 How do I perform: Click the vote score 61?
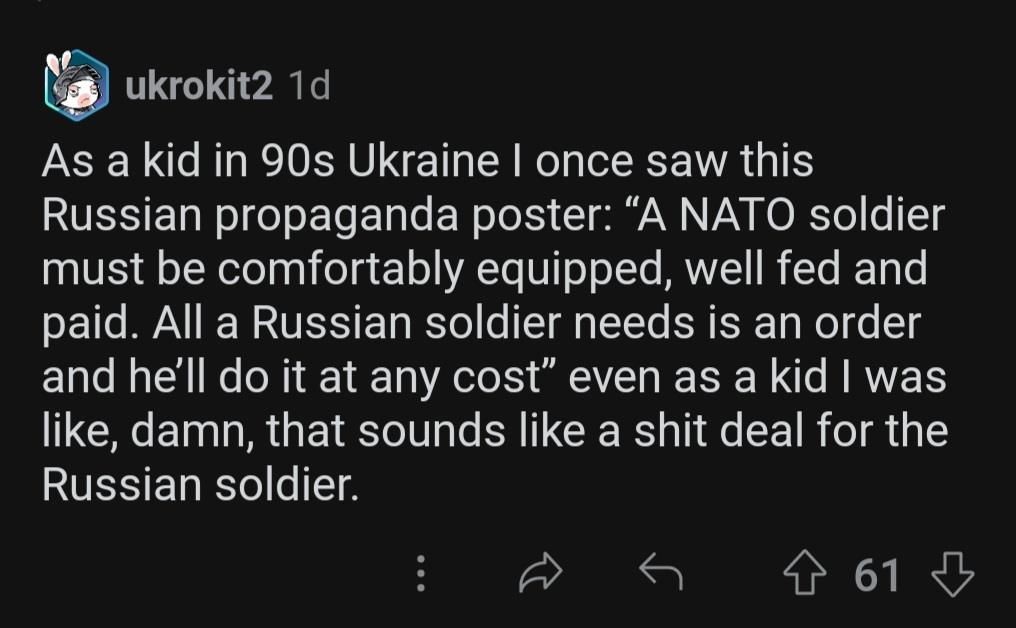click(x=878, y=575)
